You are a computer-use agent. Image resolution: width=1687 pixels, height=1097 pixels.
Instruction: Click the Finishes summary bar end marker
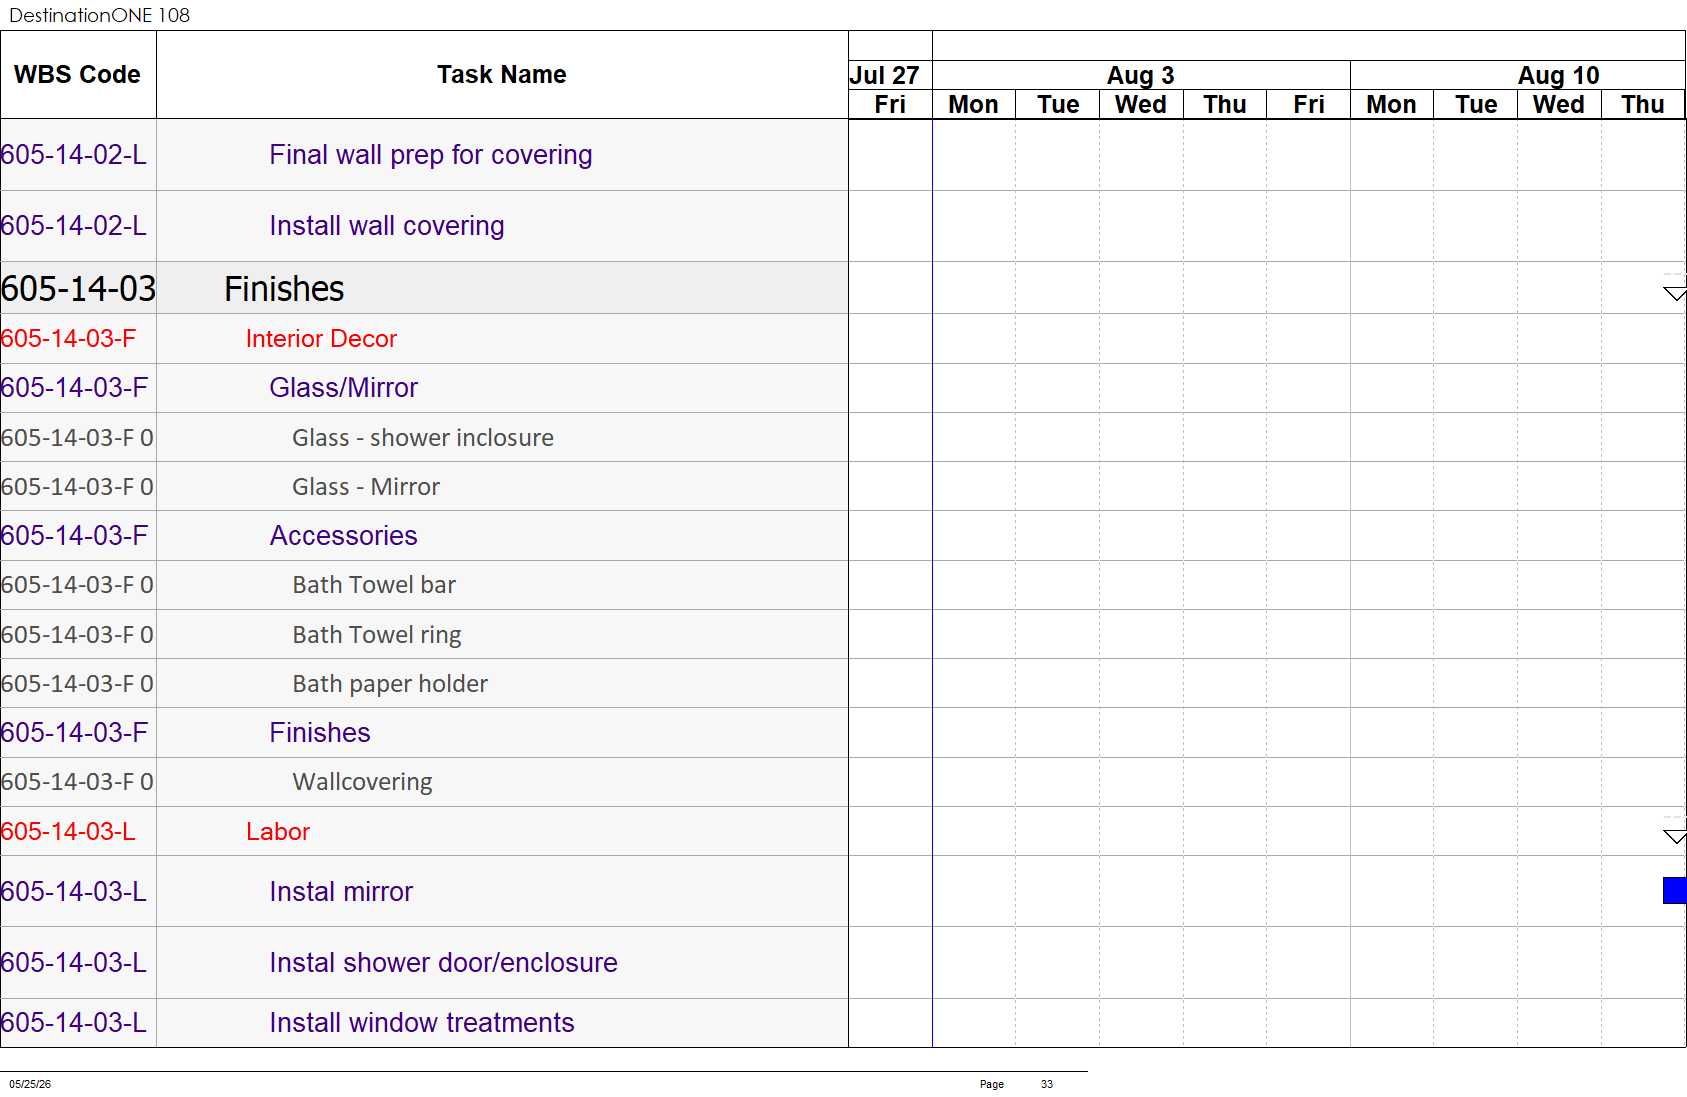click(1674, 293)
